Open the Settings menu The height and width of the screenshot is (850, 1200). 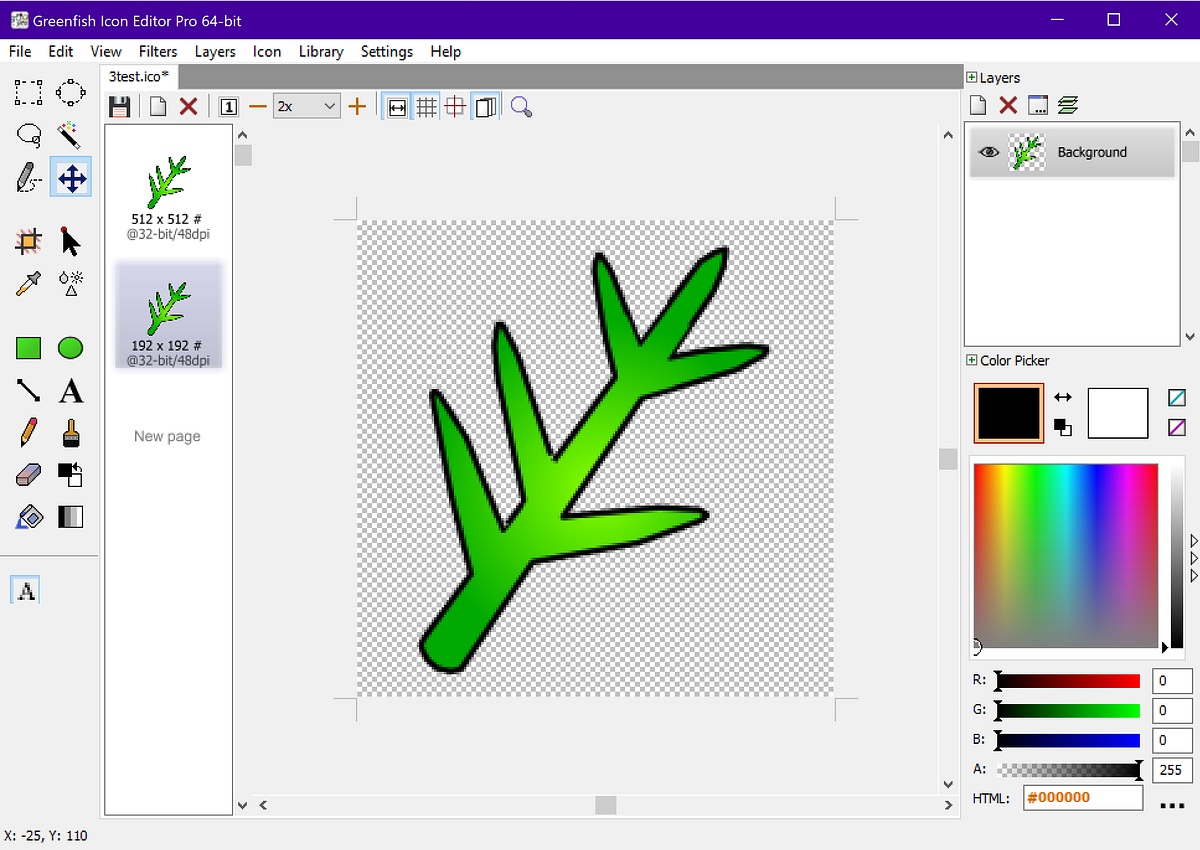[x=387, y=51]
